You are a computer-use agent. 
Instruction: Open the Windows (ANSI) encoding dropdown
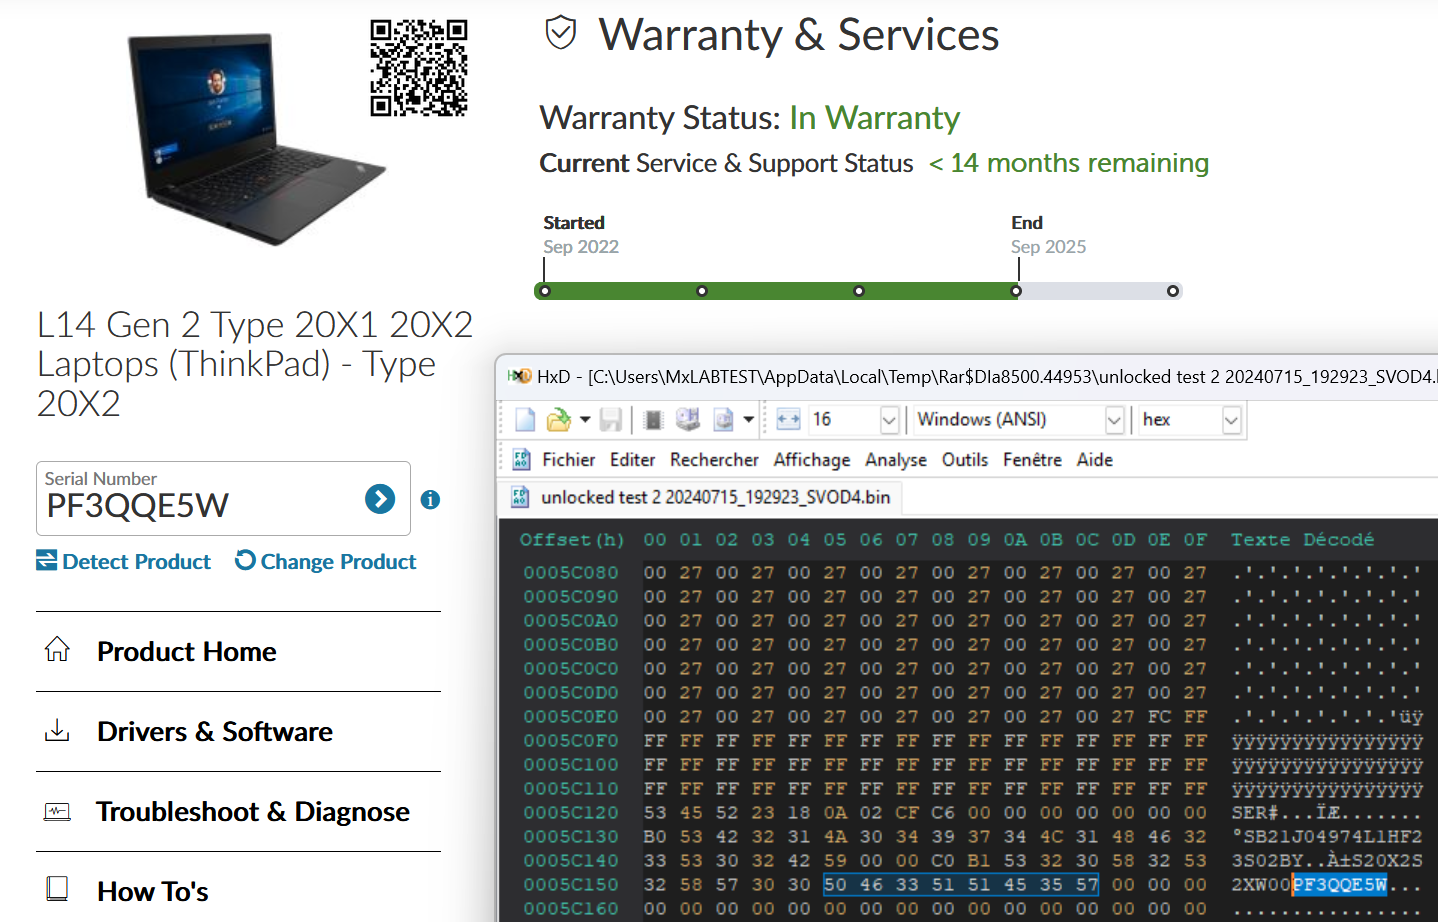click(1114, 420)
